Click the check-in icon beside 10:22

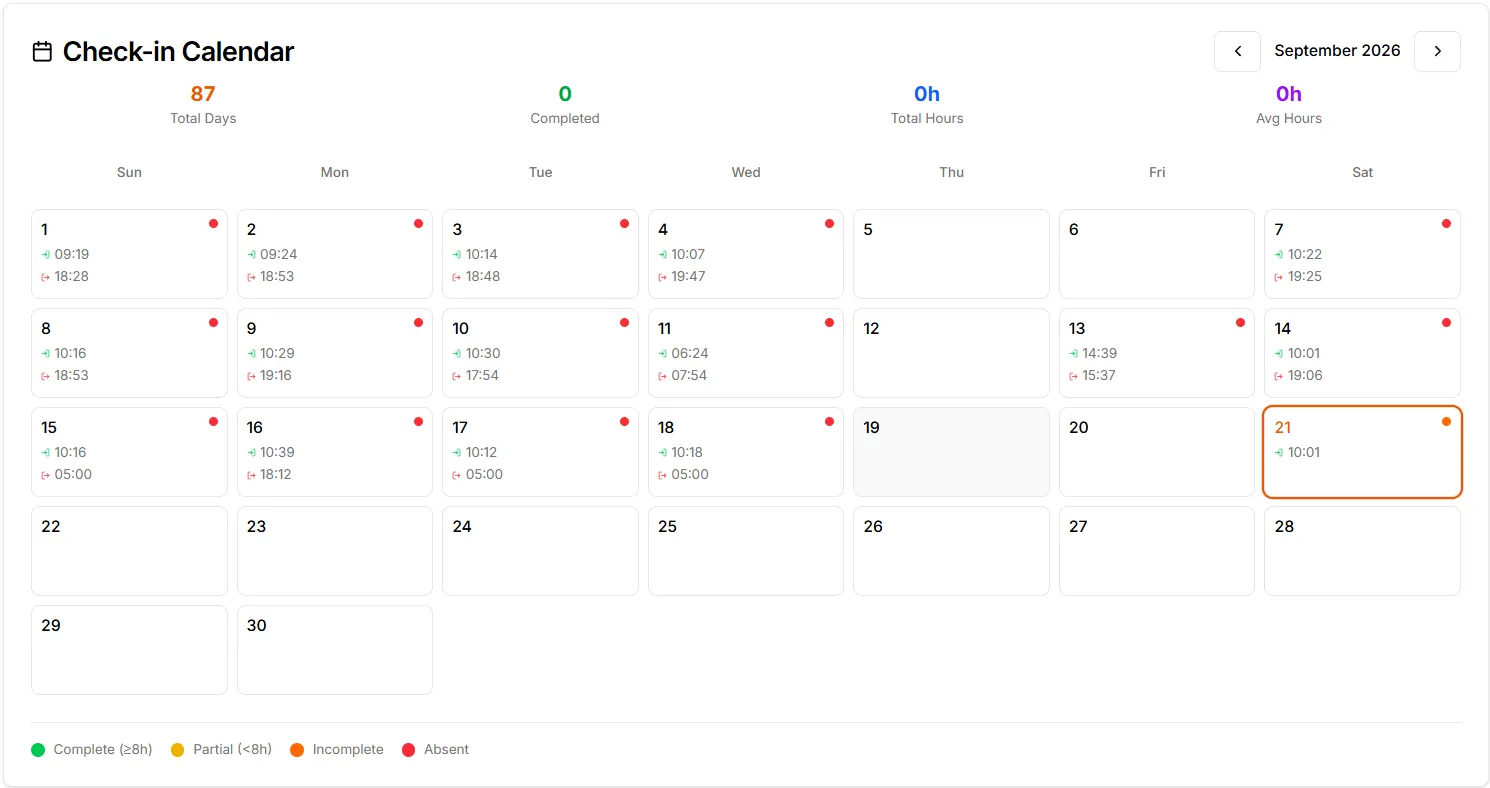[x=1279, y=255]
